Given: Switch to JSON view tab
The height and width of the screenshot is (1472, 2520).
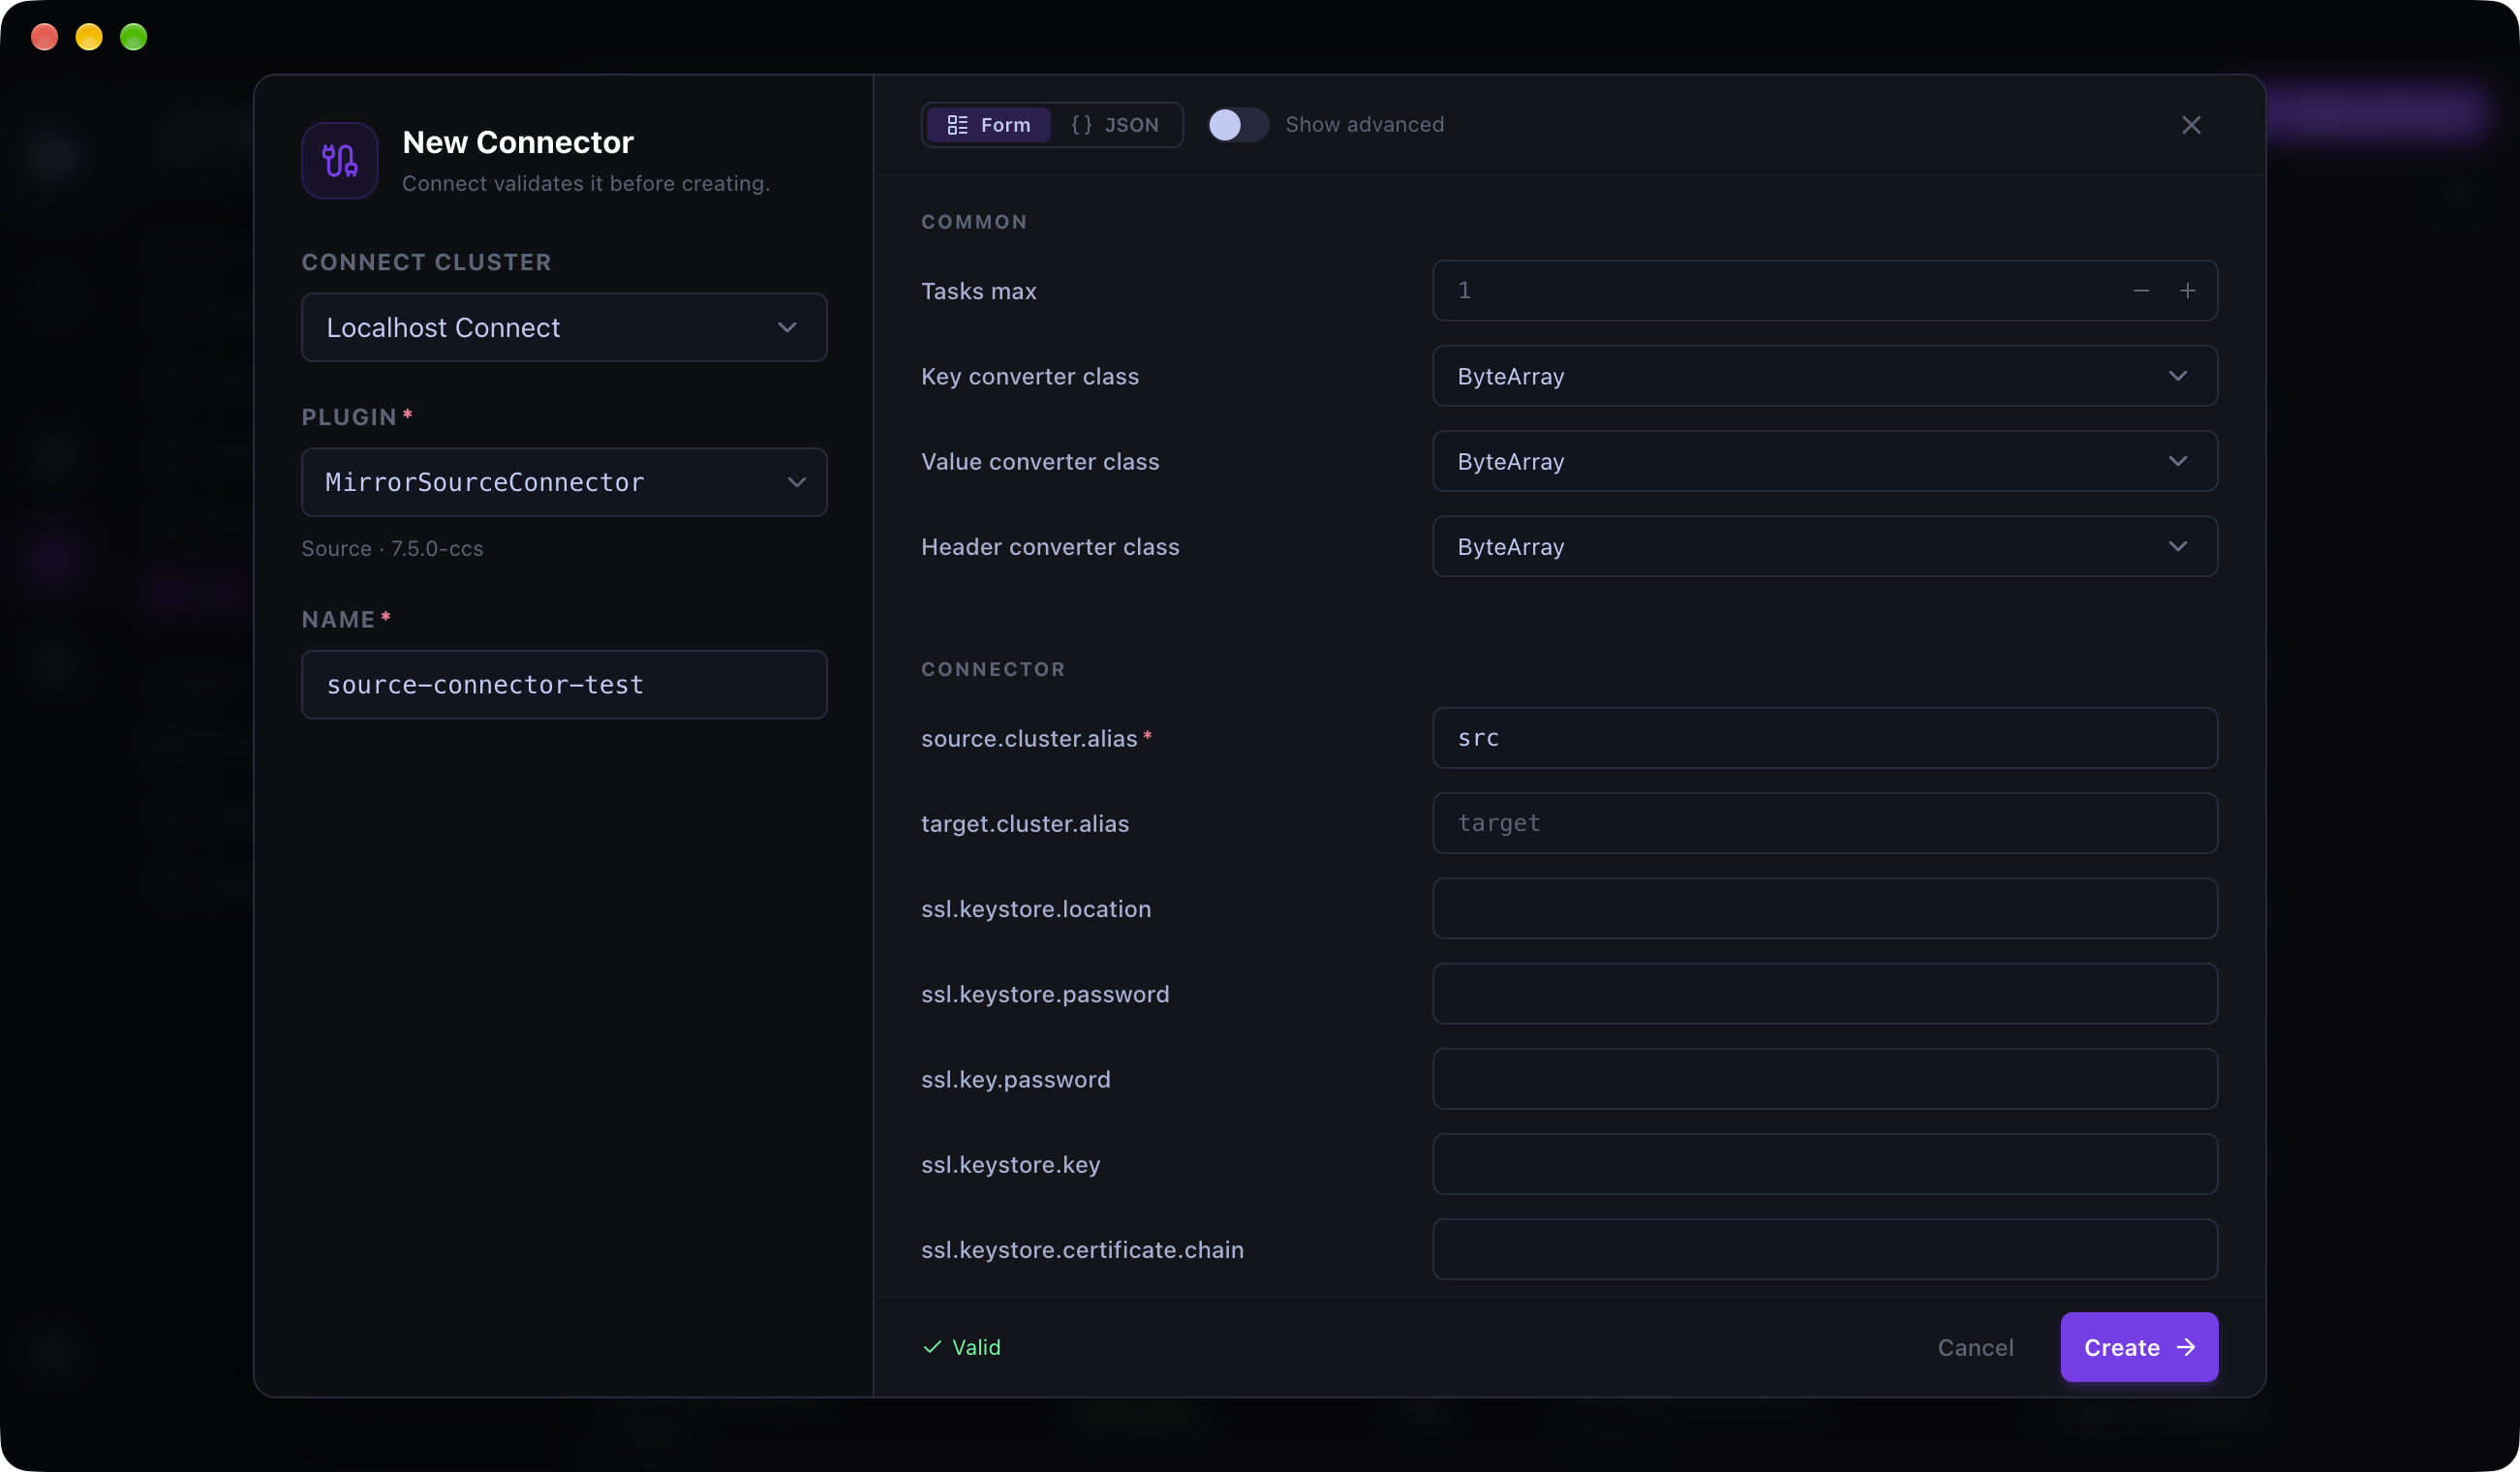Looking at the screenshot, I should coord(1115,125).
